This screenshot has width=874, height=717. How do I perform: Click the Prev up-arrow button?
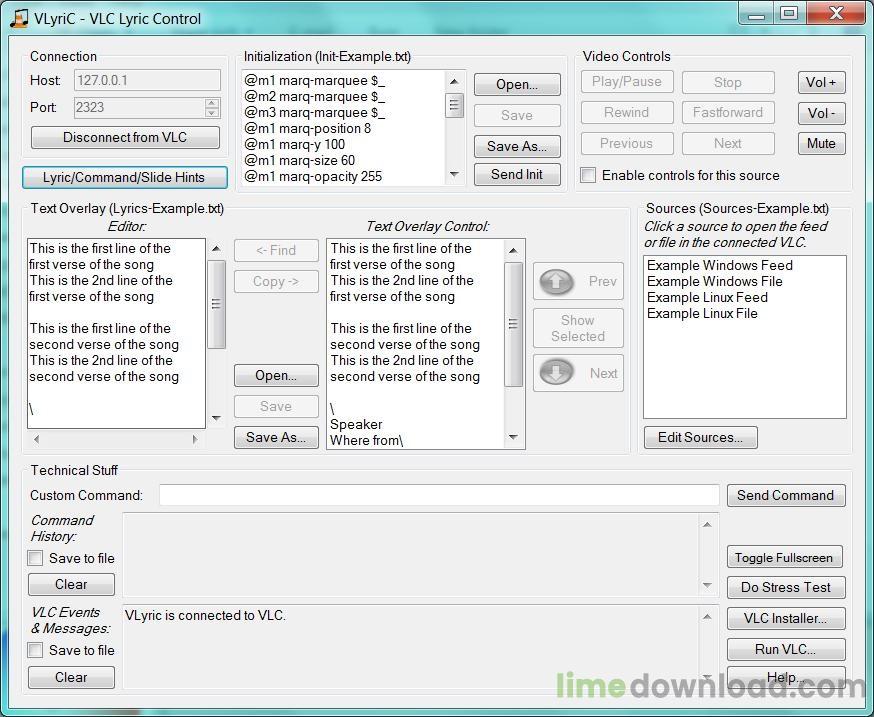[578, 282]
